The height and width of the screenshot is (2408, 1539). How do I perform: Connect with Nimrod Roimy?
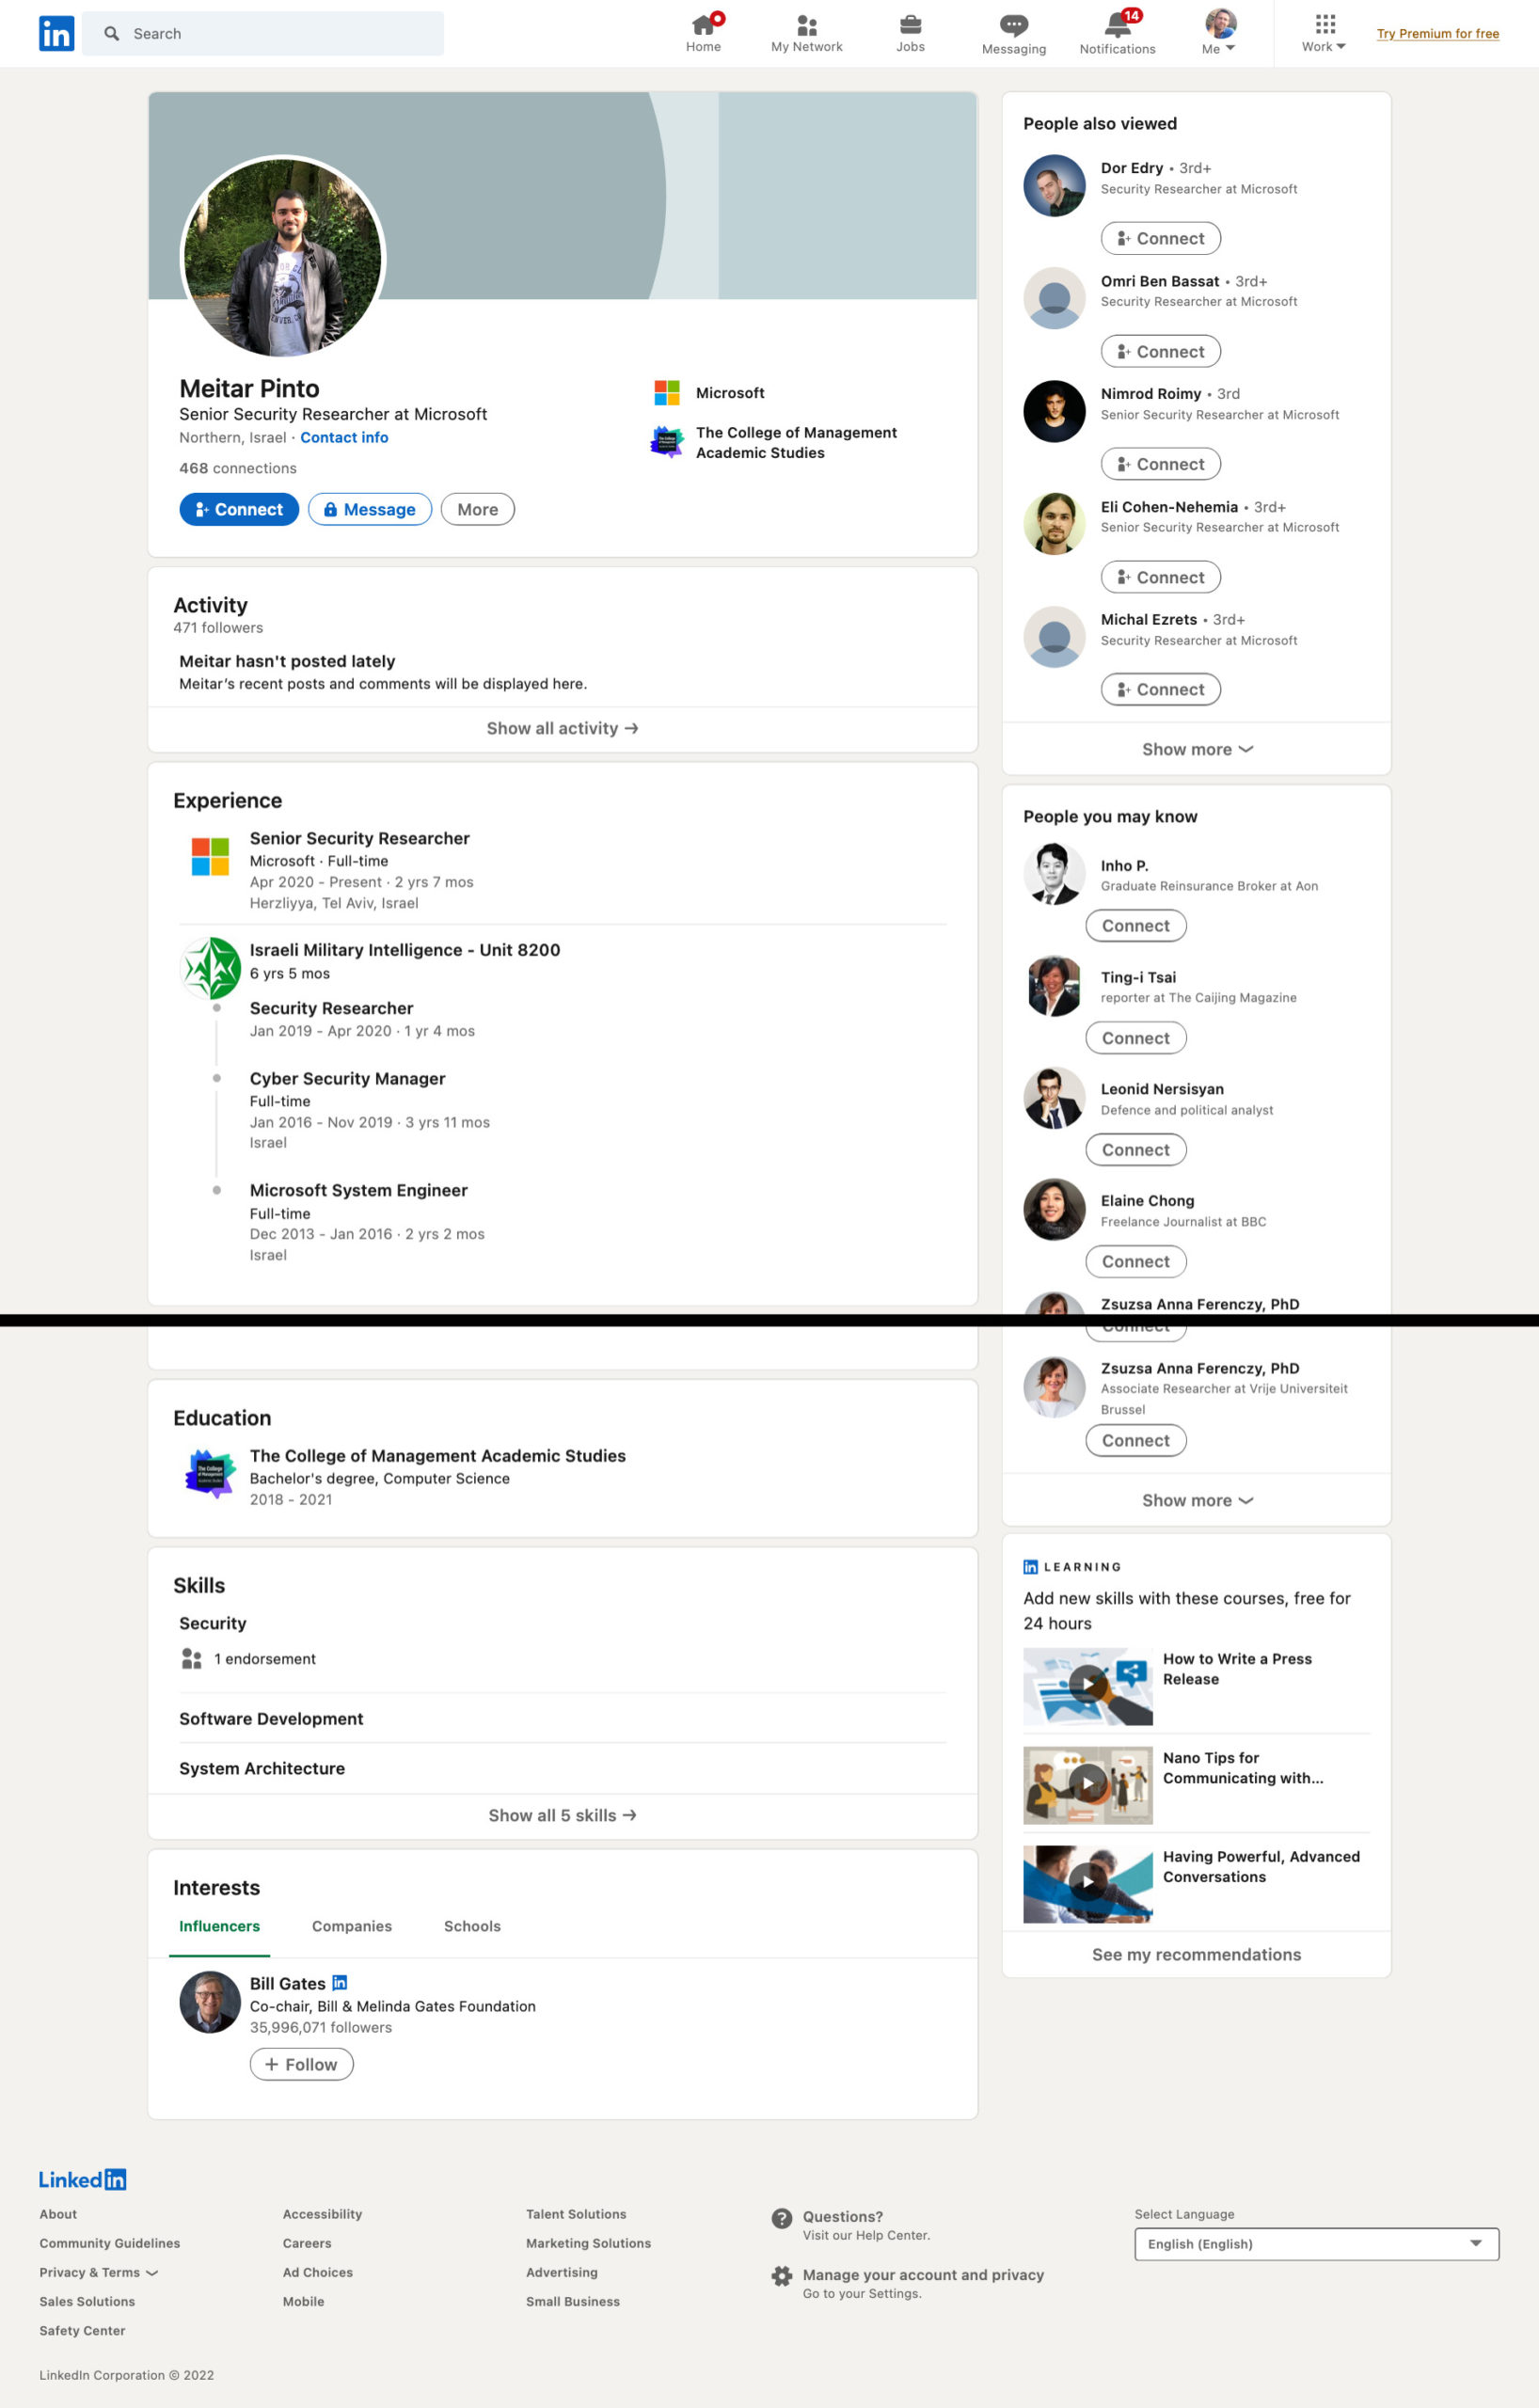coord(1160,464)
